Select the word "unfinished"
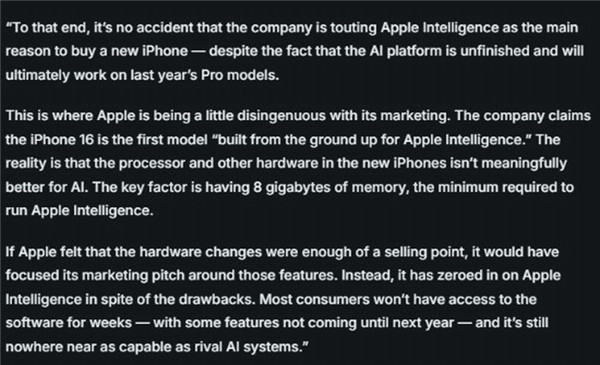This screenshot has width=600, height=365. (495, 51)
